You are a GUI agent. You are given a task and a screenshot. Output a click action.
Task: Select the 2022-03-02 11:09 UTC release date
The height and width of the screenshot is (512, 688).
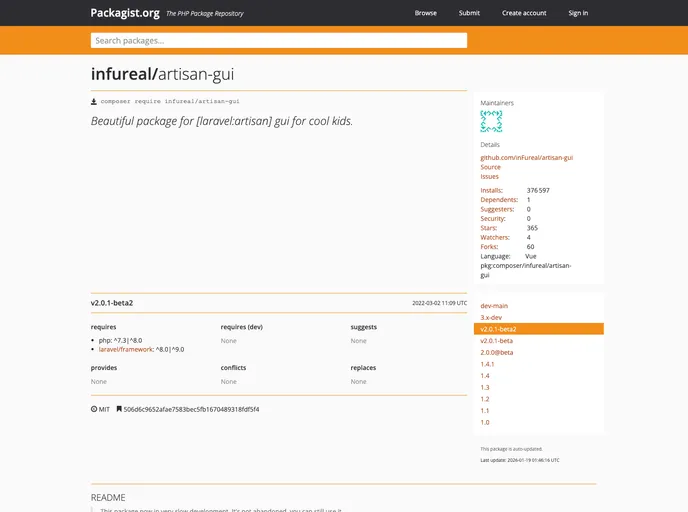(440, 303)
